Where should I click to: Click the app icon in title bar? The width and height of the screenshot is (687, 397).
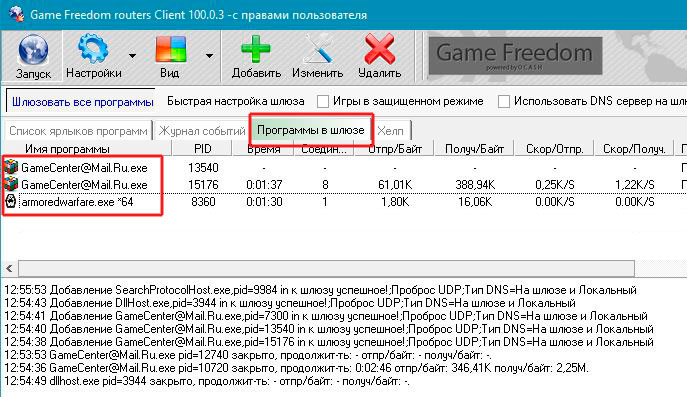(x=17, y=14)
